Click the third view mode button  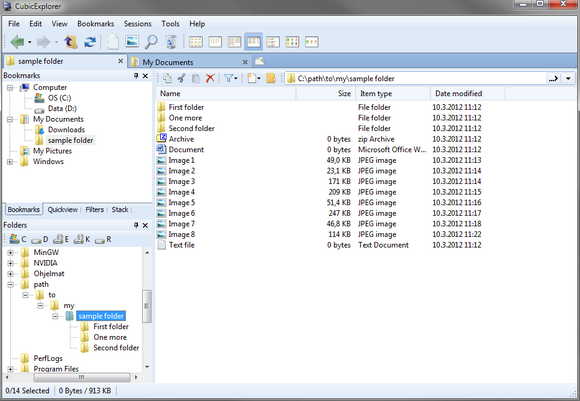point(235,42)
